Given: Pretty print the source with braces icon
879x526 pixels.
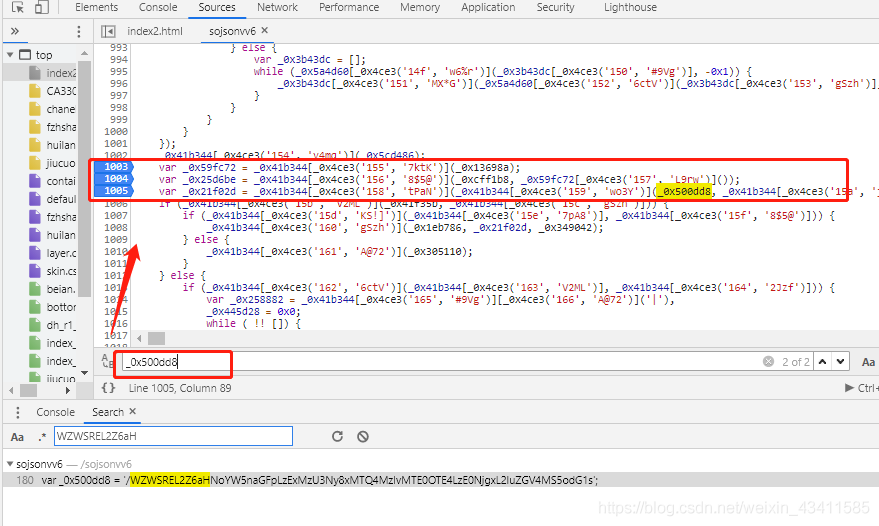Looking at the screenshot, I should pyautogui.click(x=108, y=387).
